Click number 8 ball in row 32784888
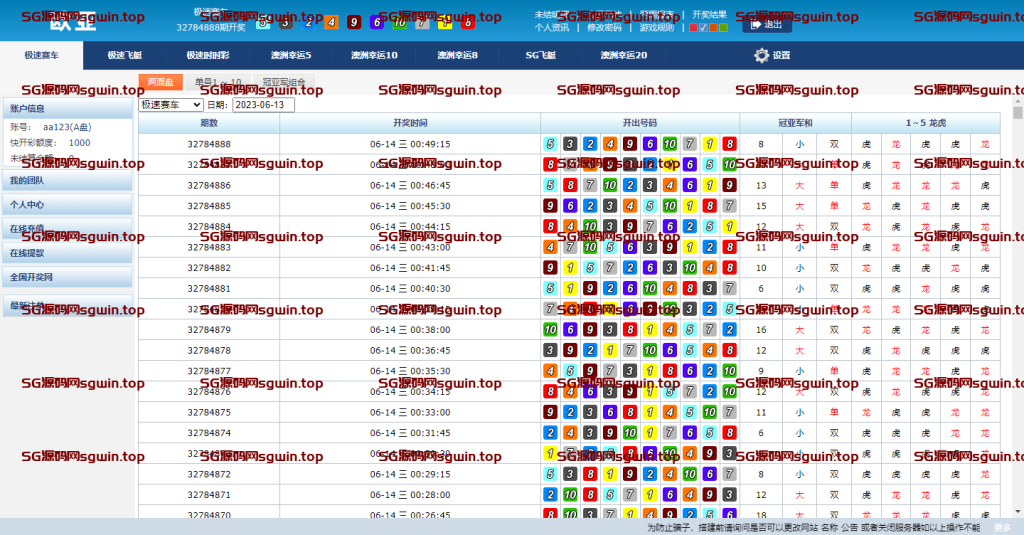The image size is (1024, 535). click(730, 144)
